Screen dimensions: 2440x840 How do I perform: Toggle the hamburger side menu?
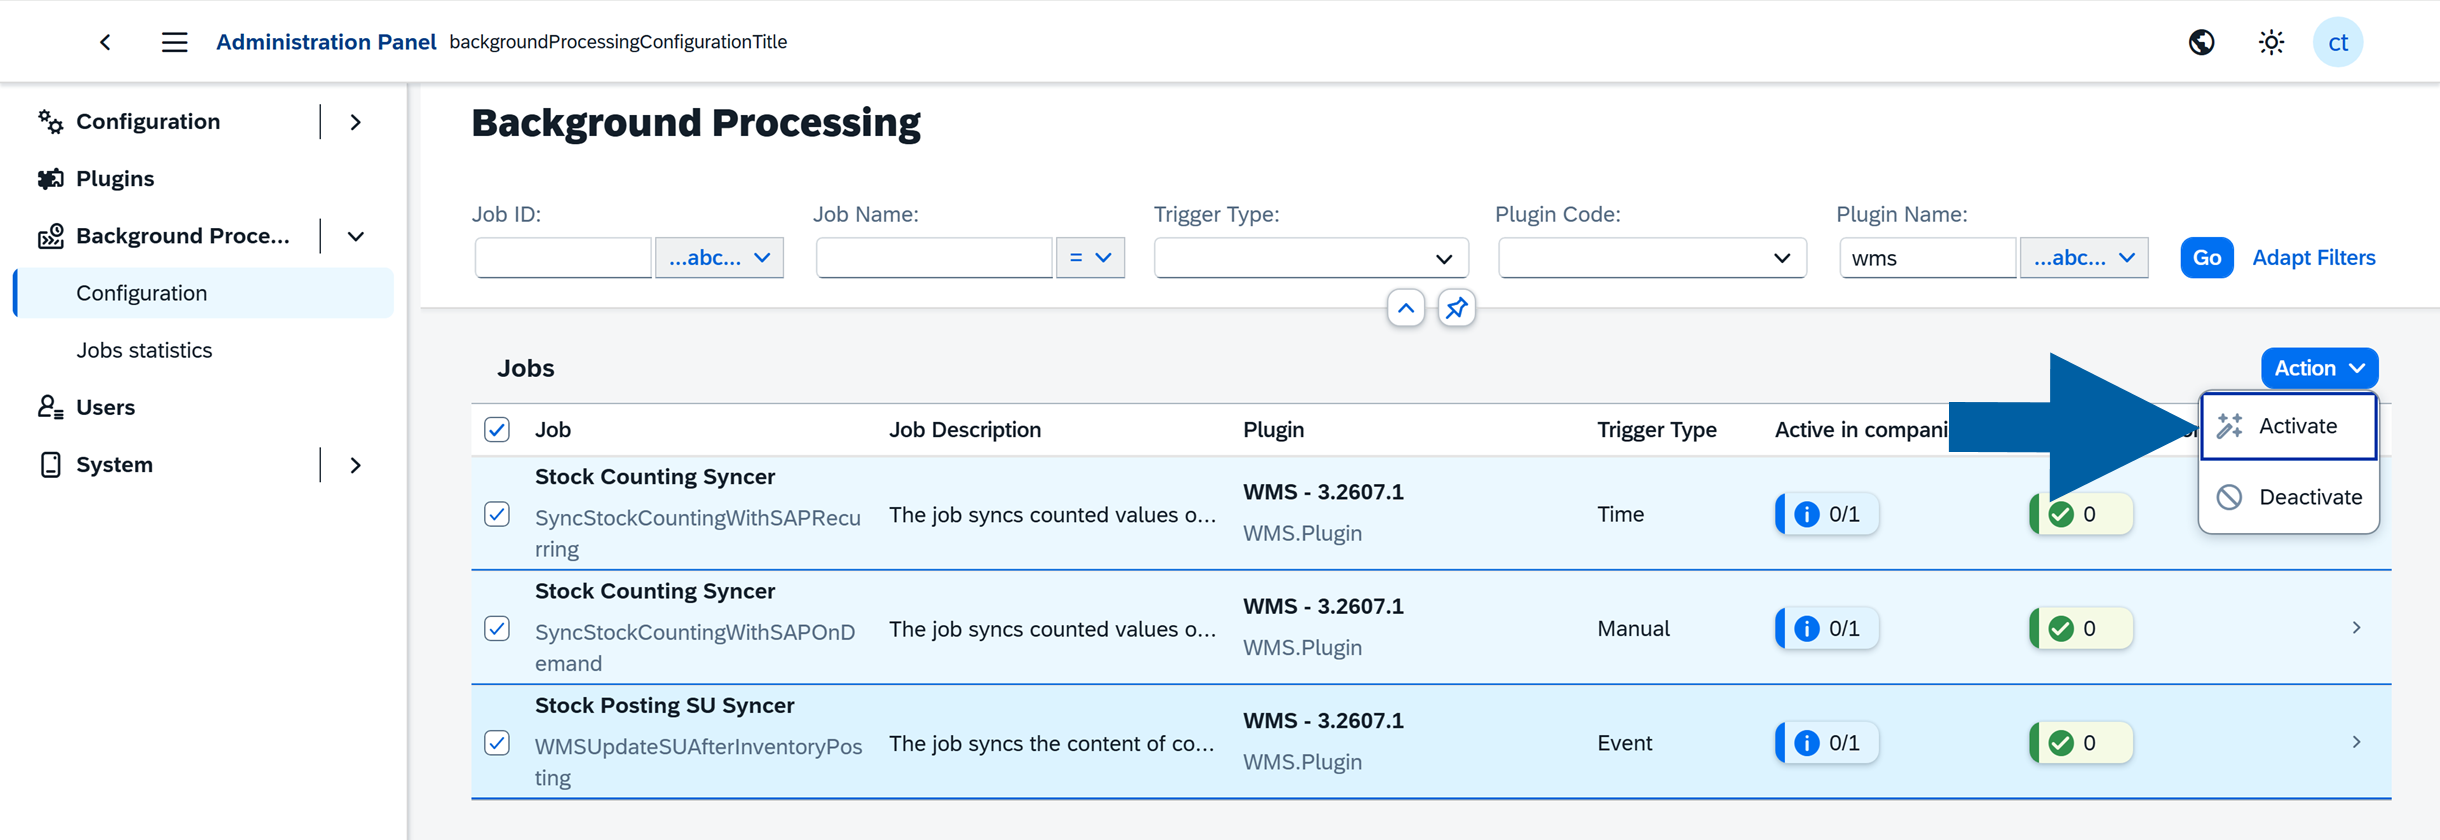[175, 42]
